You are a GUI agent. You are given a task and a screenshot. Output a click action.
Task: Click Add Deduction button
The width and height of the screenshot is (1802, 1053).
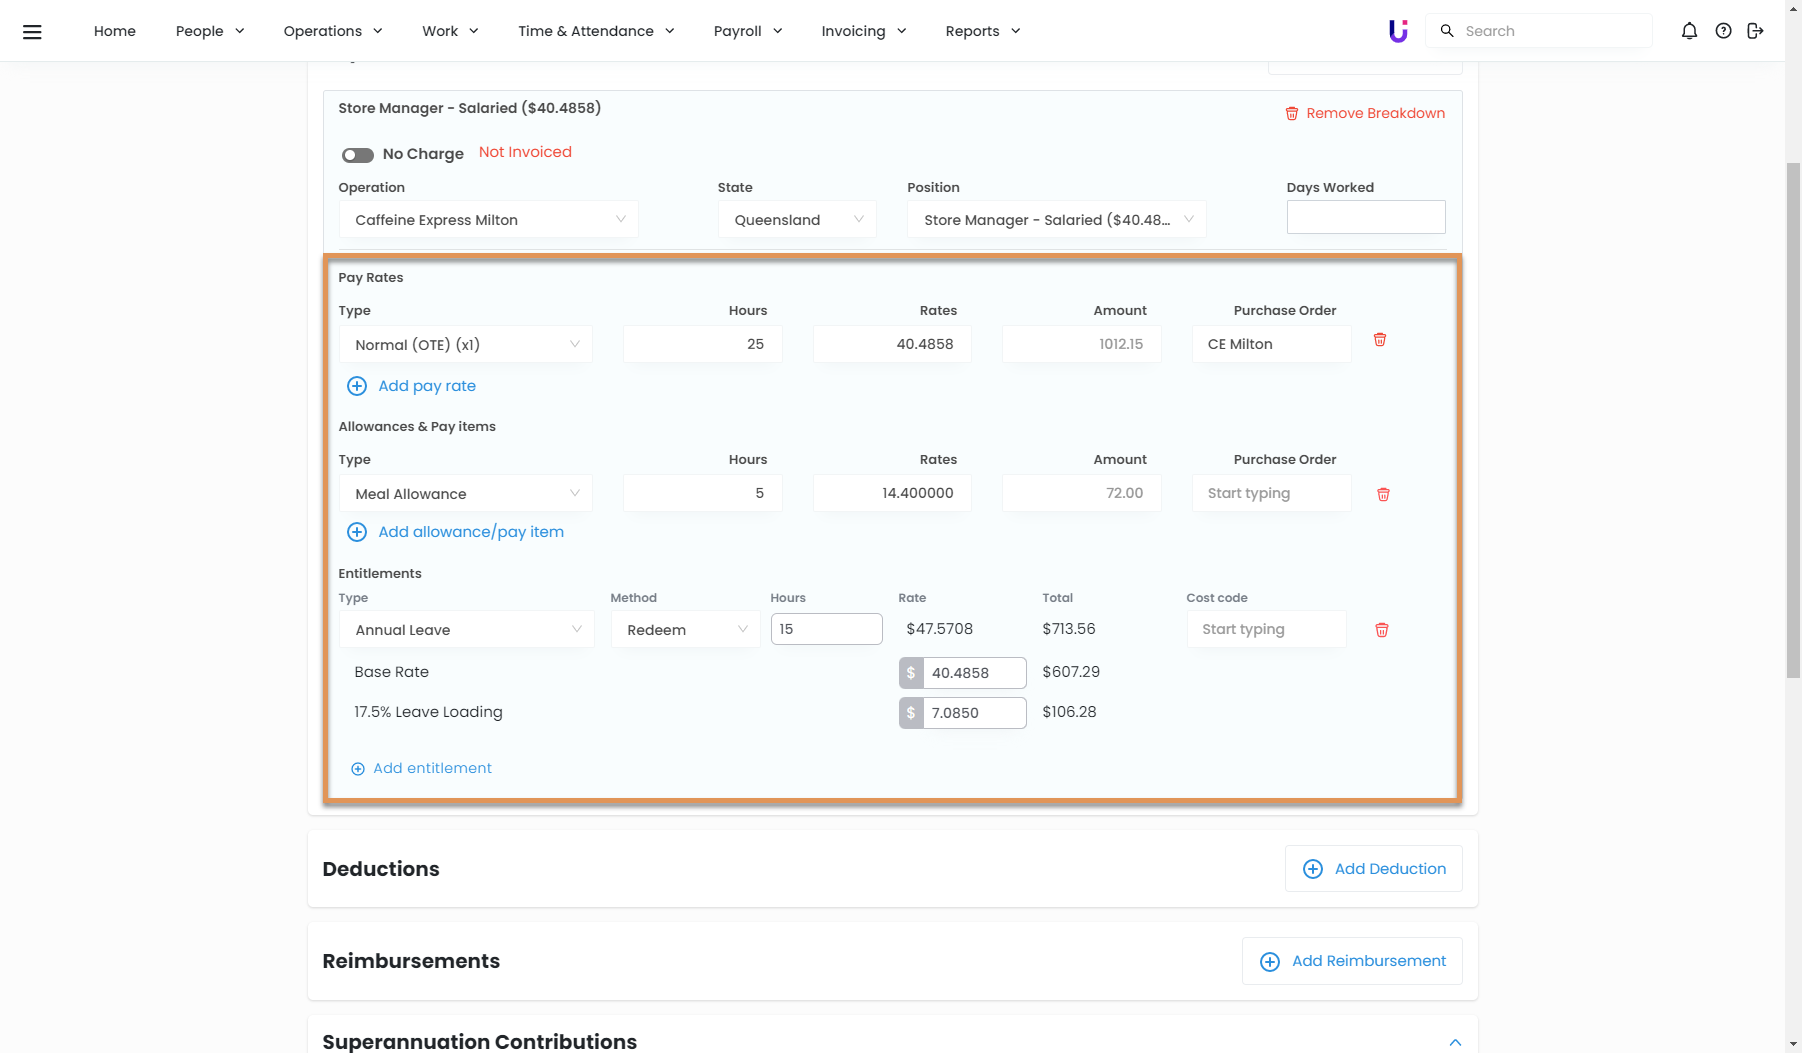[1374, 869]
